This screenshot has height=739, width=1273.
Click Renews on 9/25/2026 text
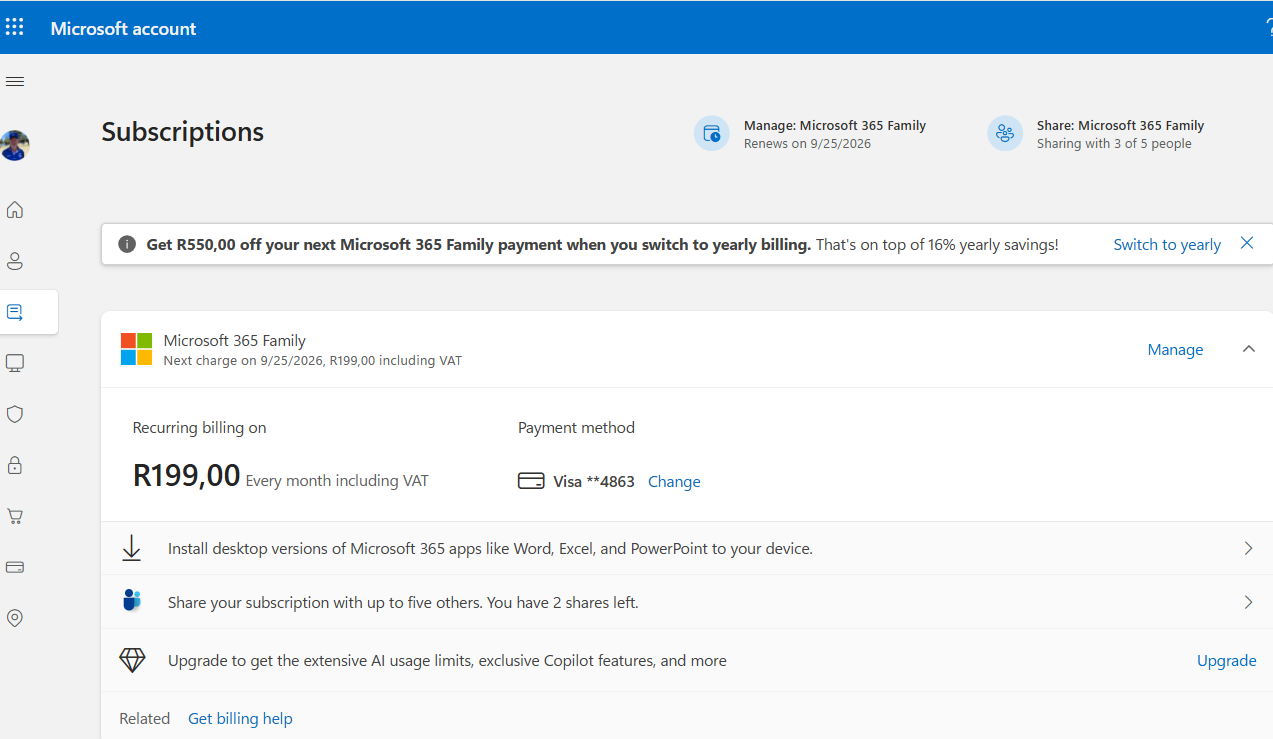[807, 144]
